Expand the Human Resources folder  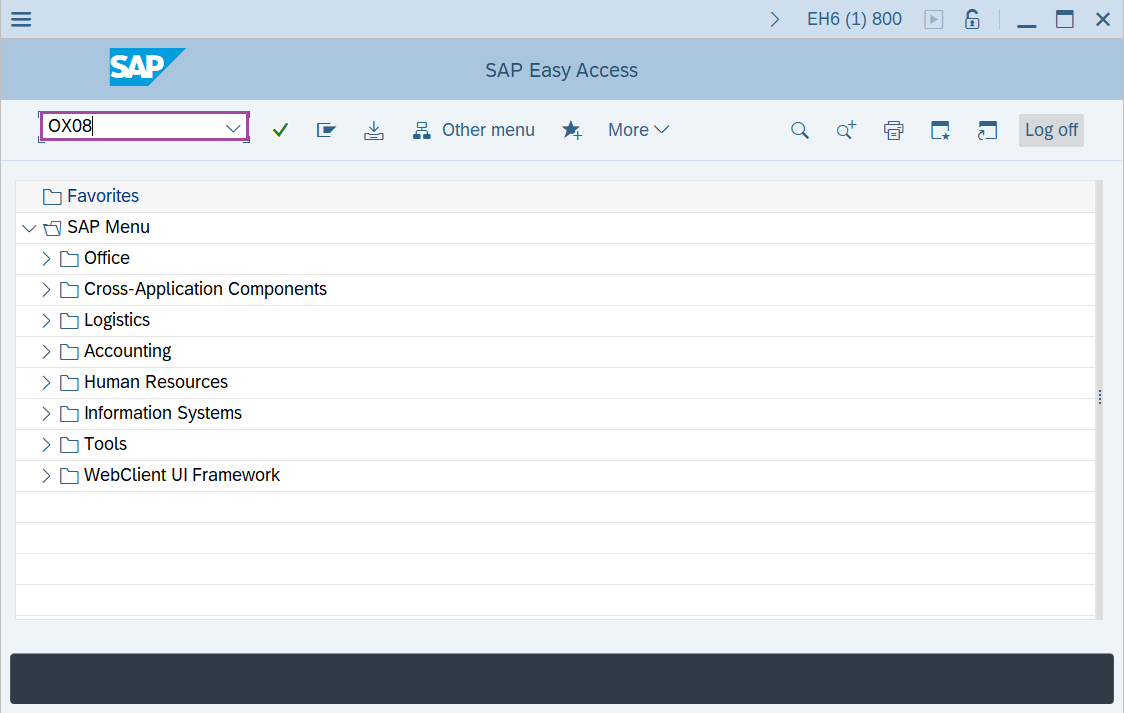pyautogui.click(x=46, y=382)
